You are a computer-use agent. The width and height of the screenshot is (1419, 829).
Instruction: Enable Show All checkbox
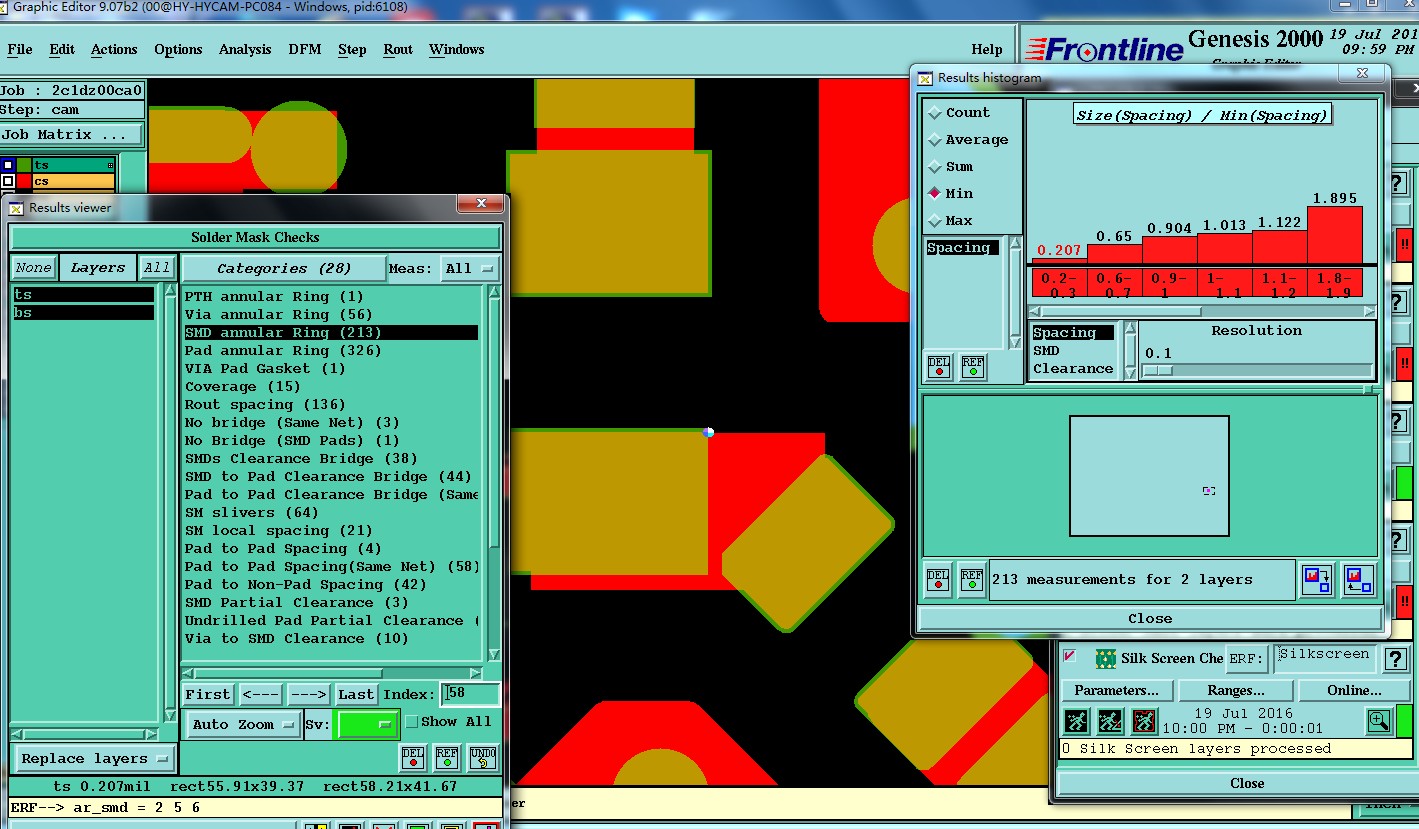pyautogui.click(x=411, y=722)
